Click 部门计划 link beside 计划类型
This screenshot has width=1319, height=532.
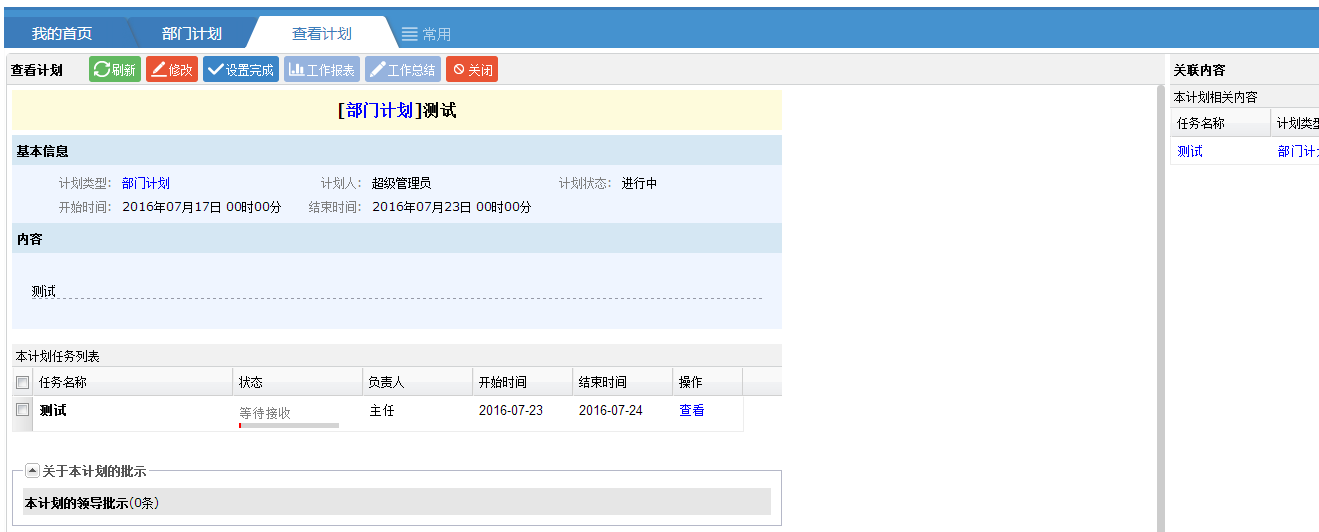[146, 183]
